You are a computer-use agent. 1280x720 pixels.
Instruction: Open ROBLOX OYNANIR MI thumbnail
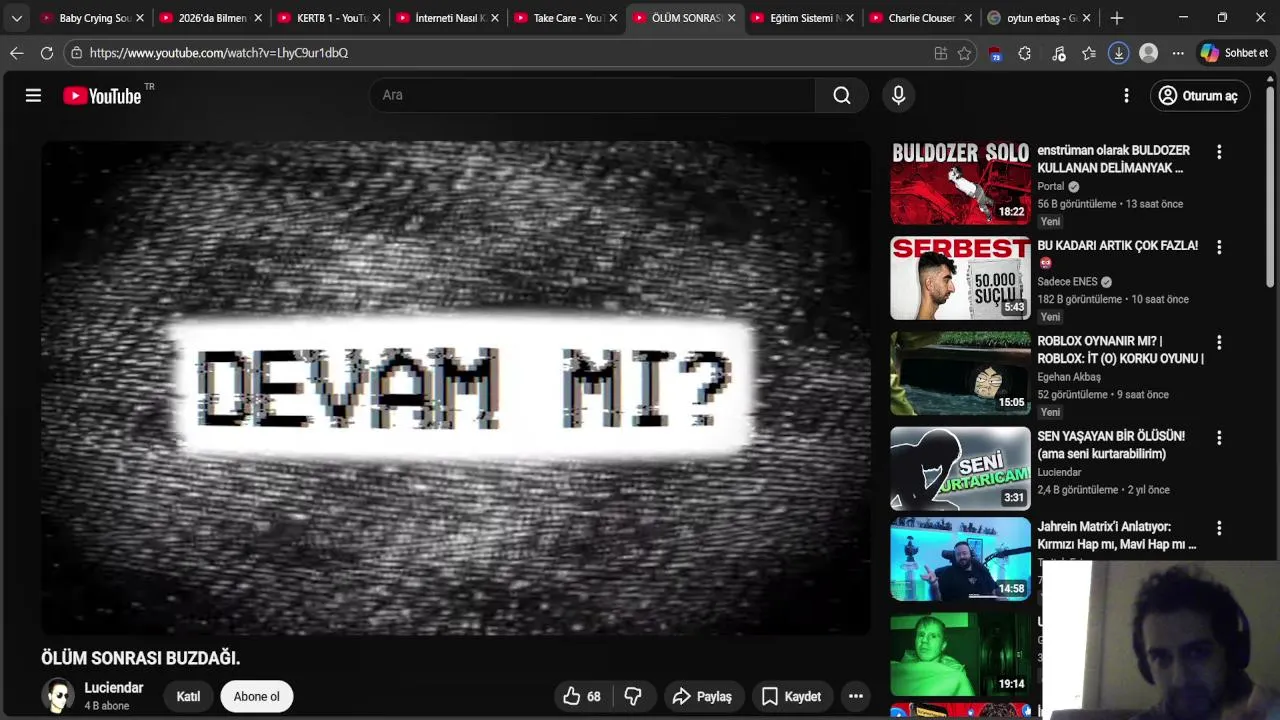point(960,373)
